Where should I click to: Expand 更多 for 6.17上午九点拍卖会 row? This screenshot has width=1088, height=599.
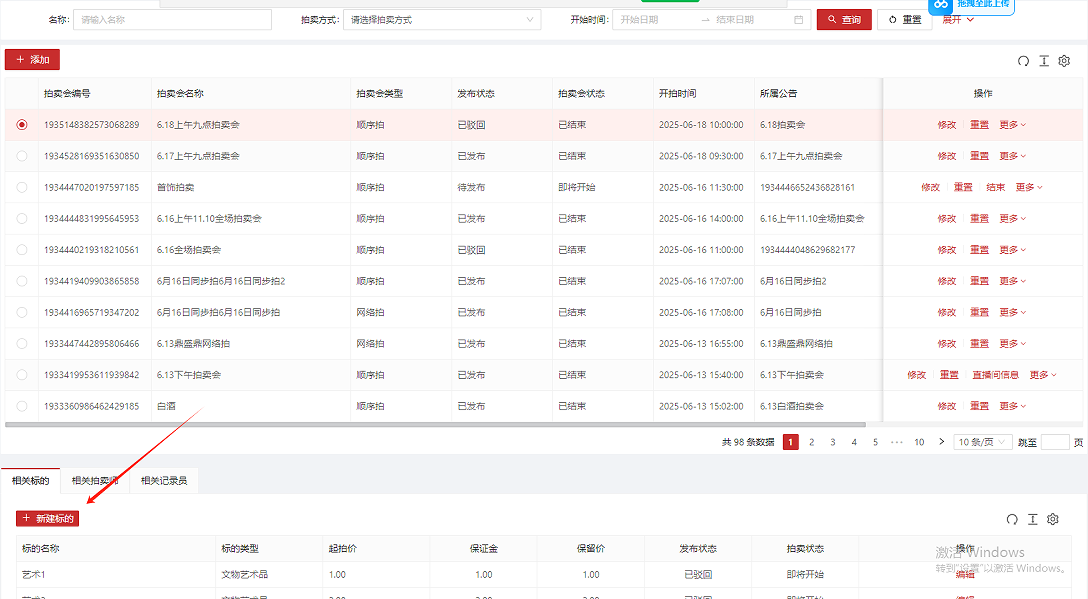point(1012,156)
